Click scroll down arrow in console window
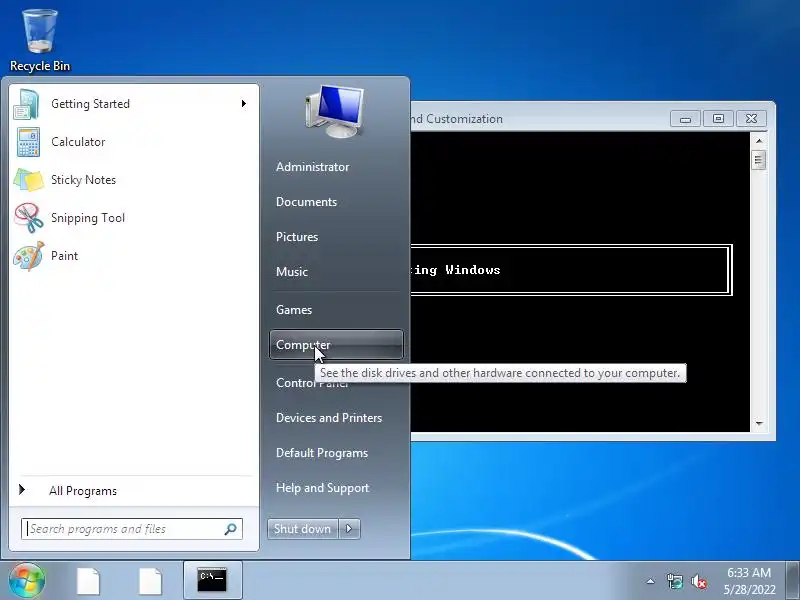Image resolution: width=800 pixels, height=600 pixels. coord(759,423)
